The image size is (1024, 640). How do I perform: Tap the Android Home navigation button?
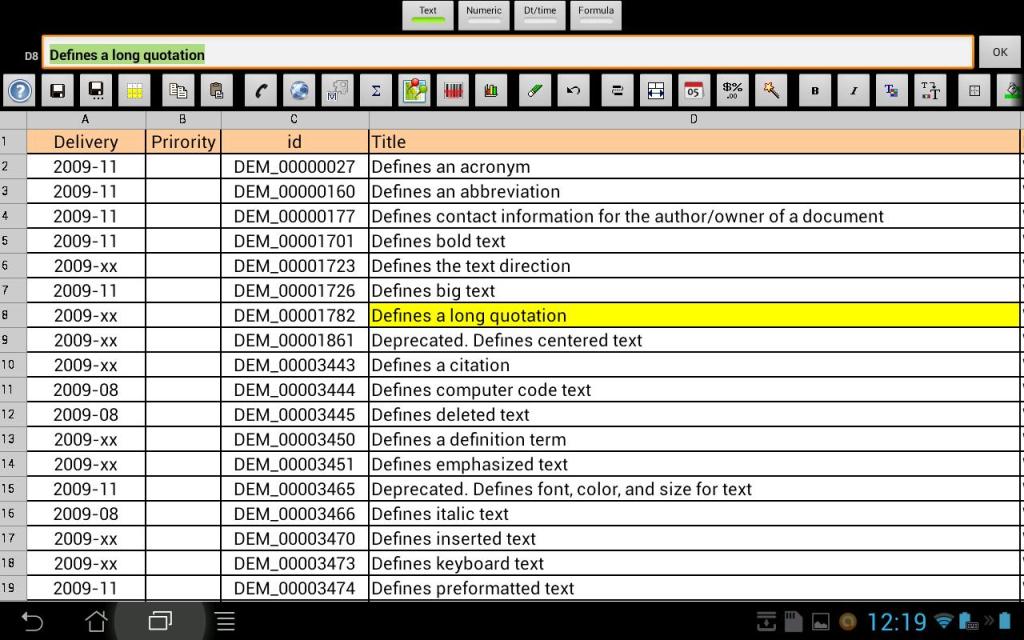[97, 621]
